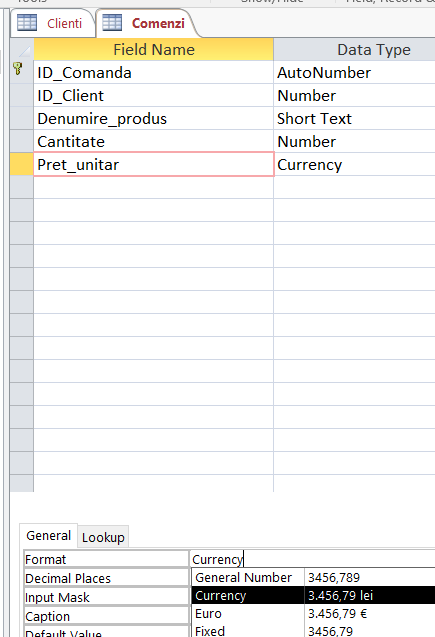This screenshot has height=637, width=435.
Task: Select the ID_Client field name cell
Action: click(154, 95)
